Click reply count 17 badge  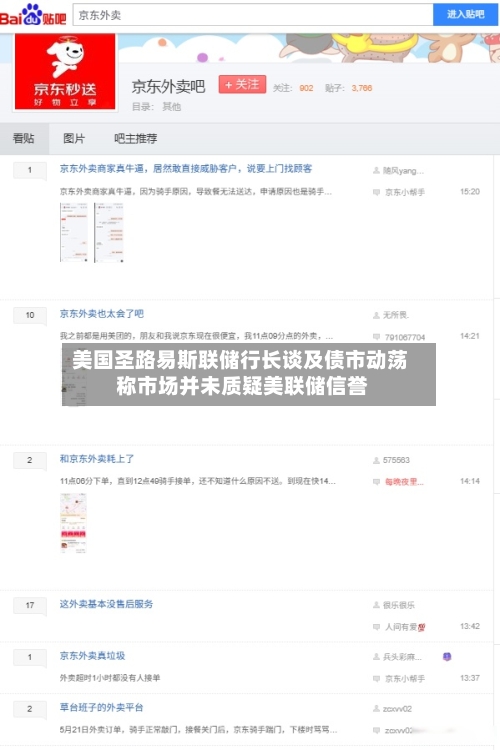[x=30, y=606]
